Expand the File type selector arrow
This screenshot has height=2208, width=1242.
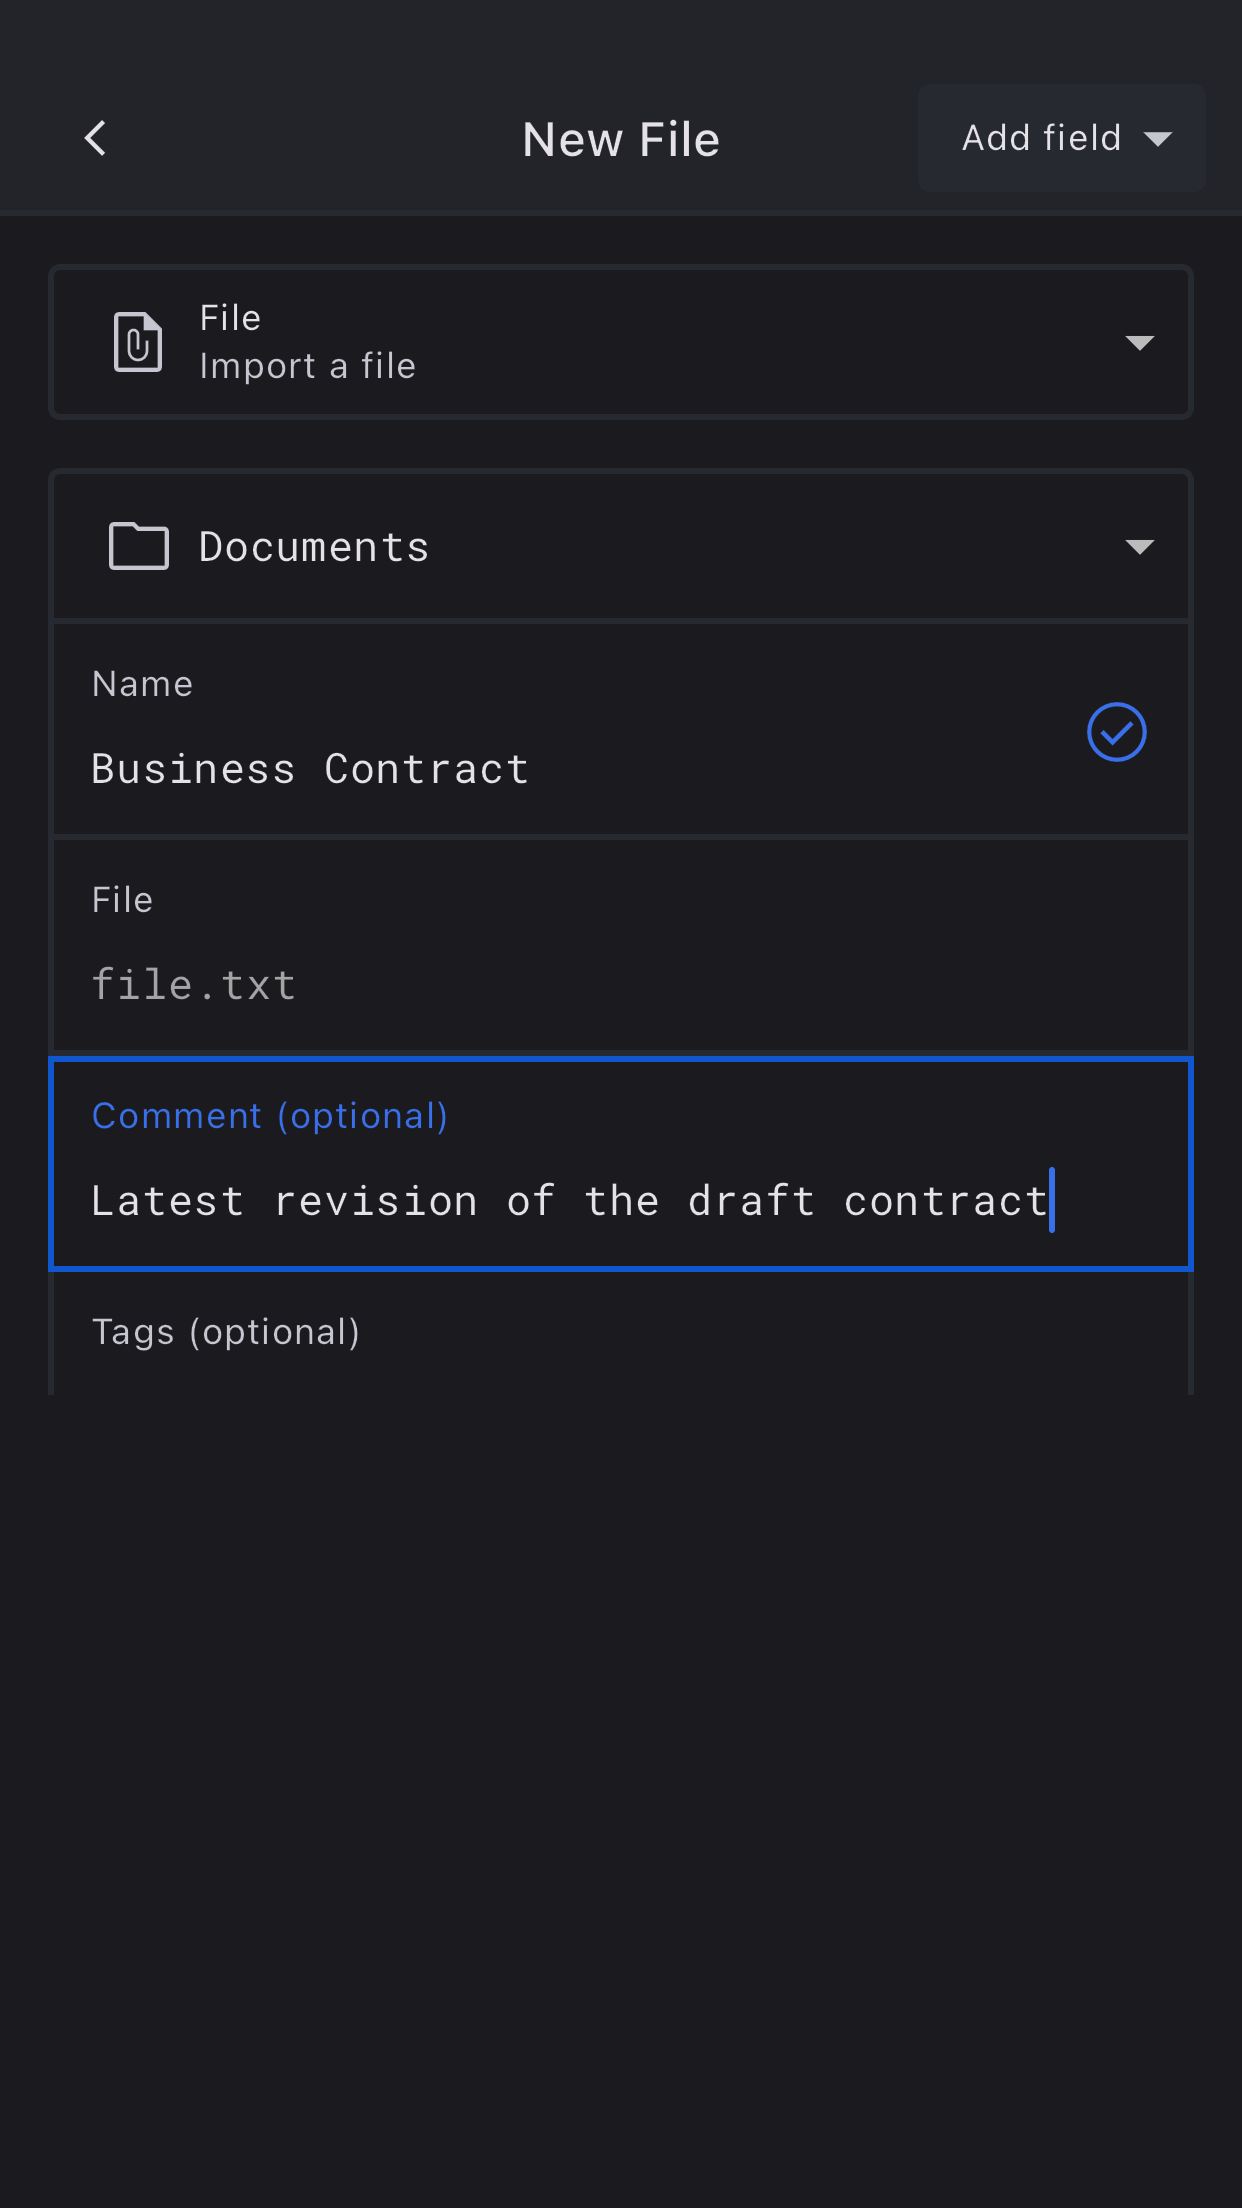tap(1139, 343)
